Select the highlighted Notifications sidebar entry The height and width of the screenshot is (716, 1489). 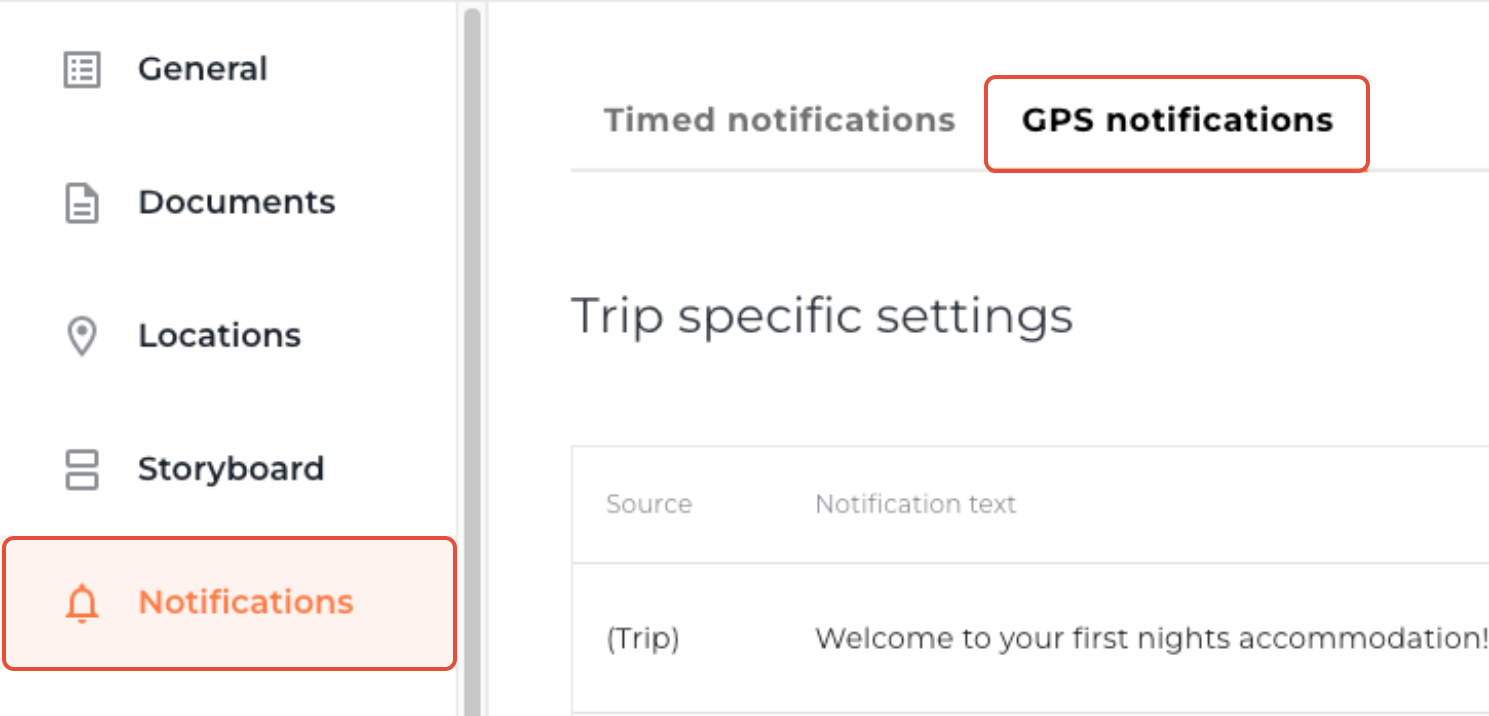245,603
